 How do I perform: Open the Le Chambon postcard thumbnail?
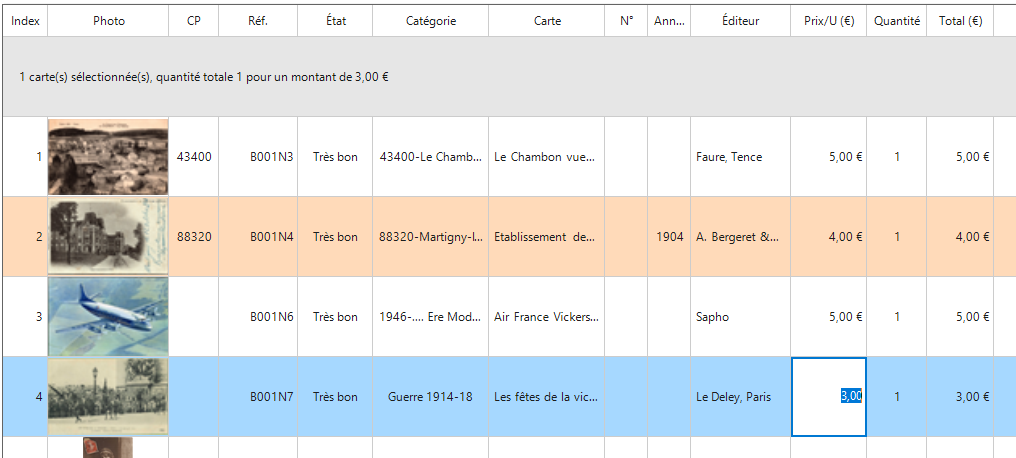(x=108, y=157)
